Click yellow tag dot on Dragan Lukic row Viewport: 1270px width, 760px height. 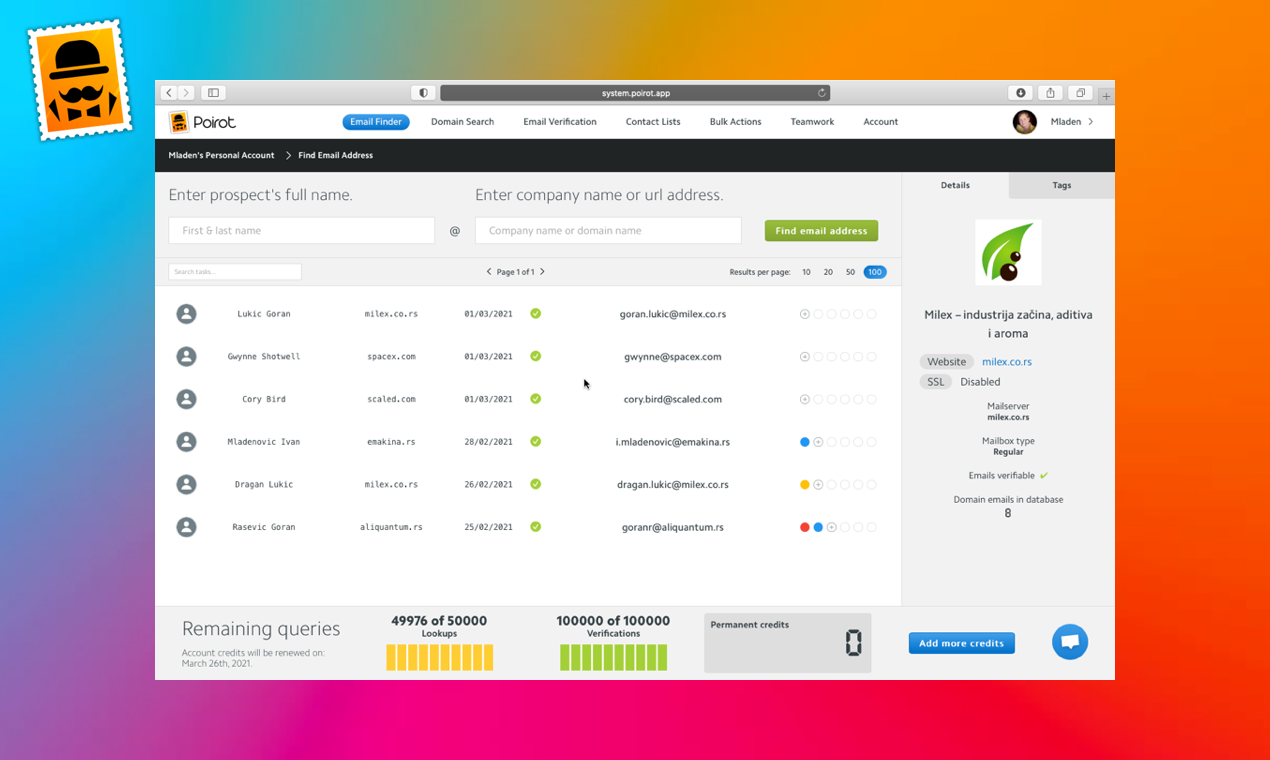805,485
